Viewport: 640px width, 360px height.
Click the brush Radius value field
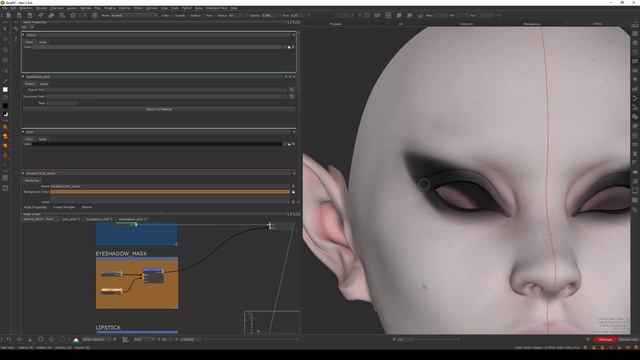click(236, 16)
